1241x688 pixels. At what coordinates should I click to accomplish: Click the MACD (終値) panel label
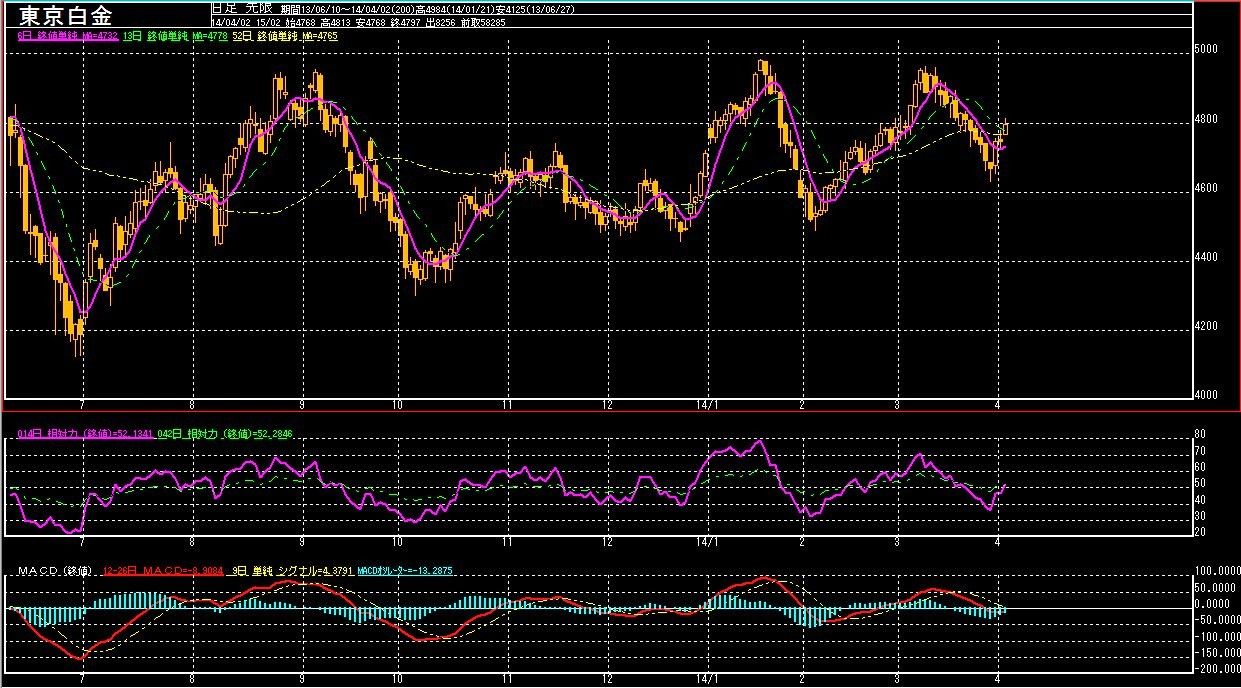point(55,570)
